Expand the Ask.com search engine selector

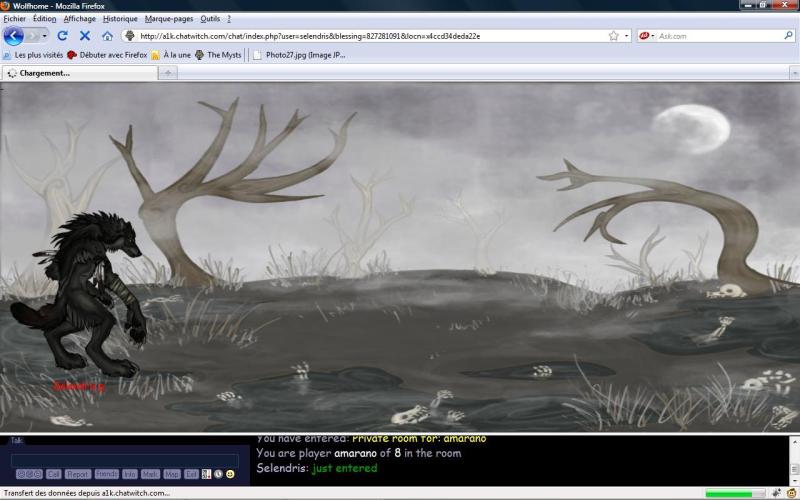point(648,36)
